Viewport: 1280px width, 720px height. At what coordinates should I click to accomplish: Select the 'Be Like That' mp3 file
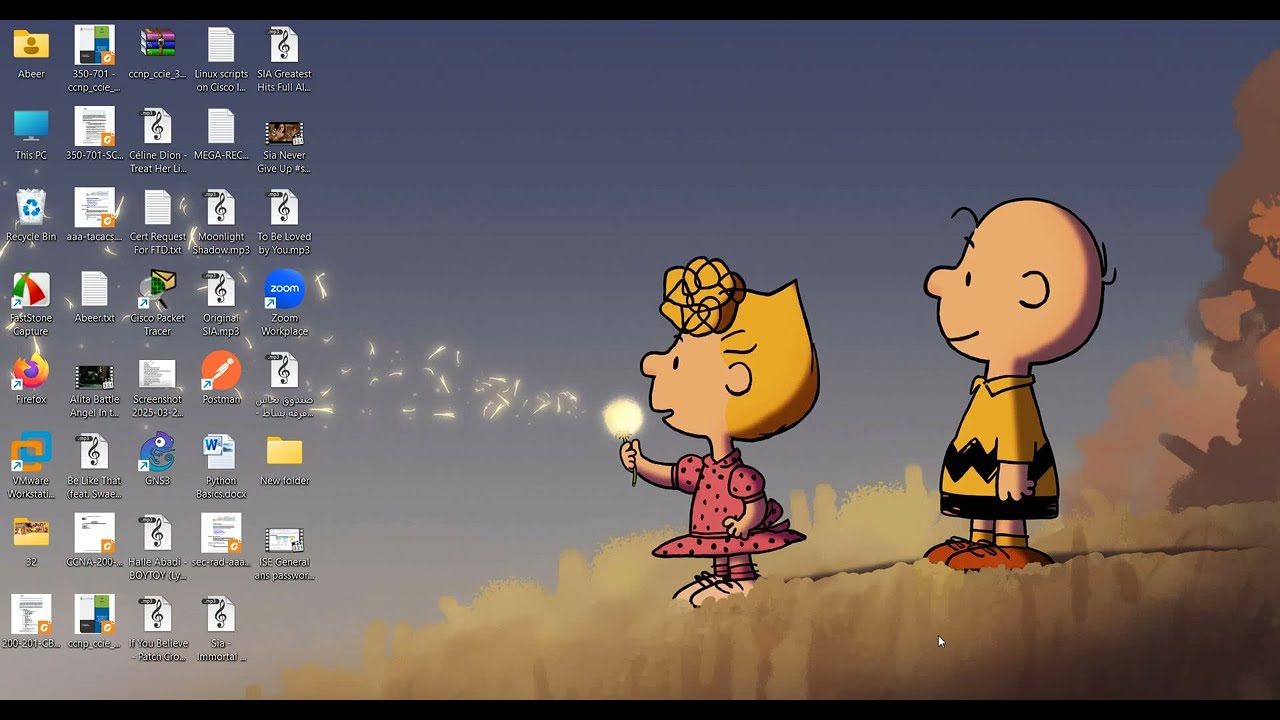pos(95,452)
